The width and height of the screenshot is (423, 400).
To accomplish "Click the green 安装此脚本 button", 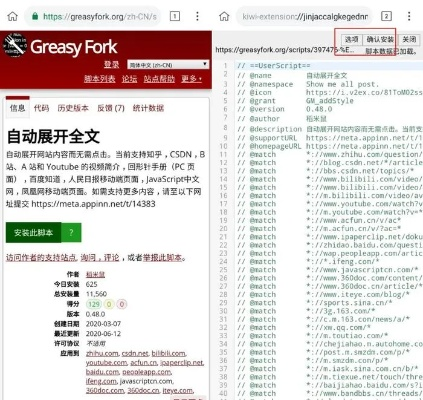I will [33, 232].
